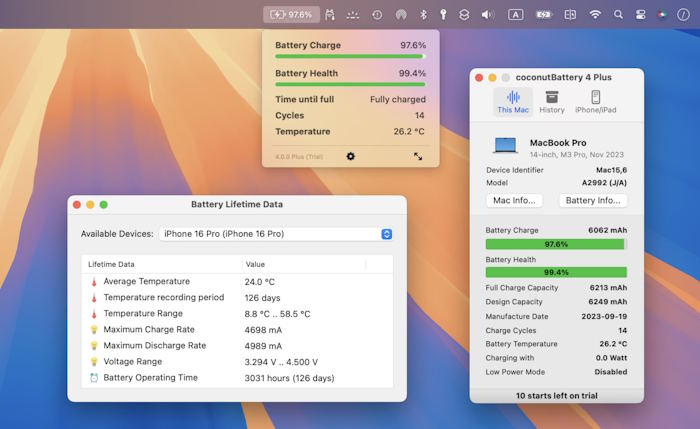The height and width of the screenshot is (429, 700).
Task: Open Spotlight search magnifier icon
Action: [618, 15]
